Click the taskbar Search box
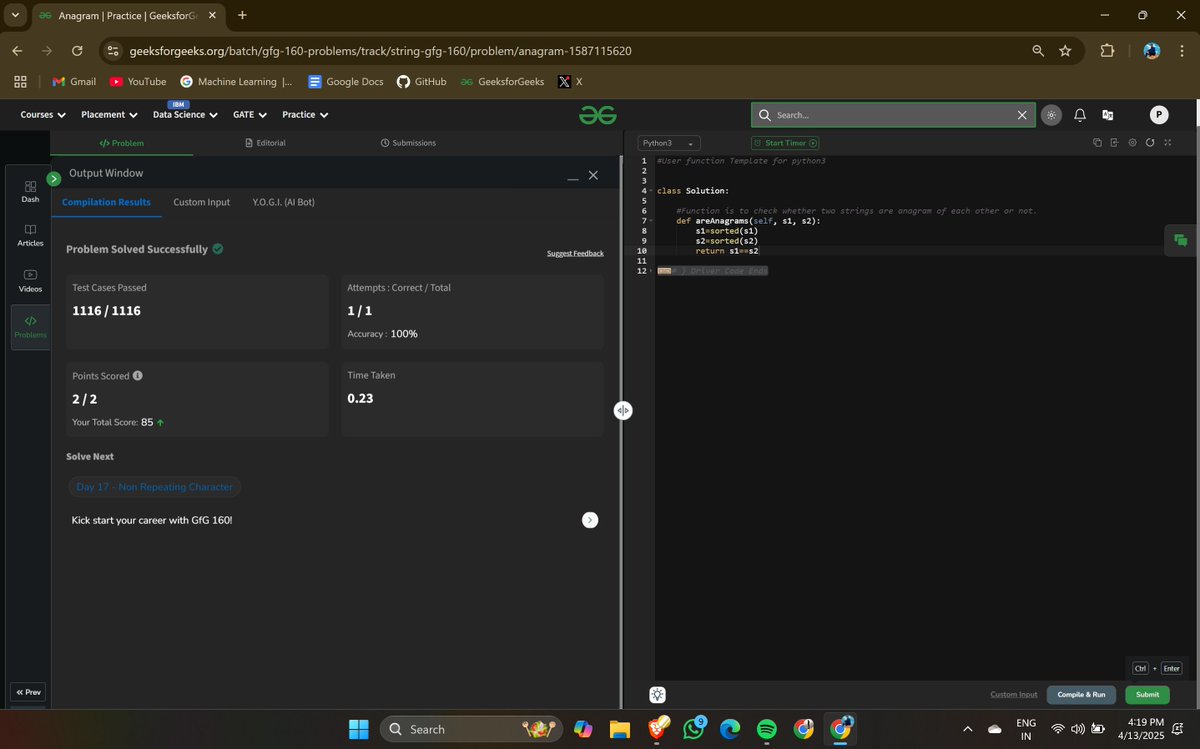The width and height of the screenshot is (1200, 749). [471, 729]
